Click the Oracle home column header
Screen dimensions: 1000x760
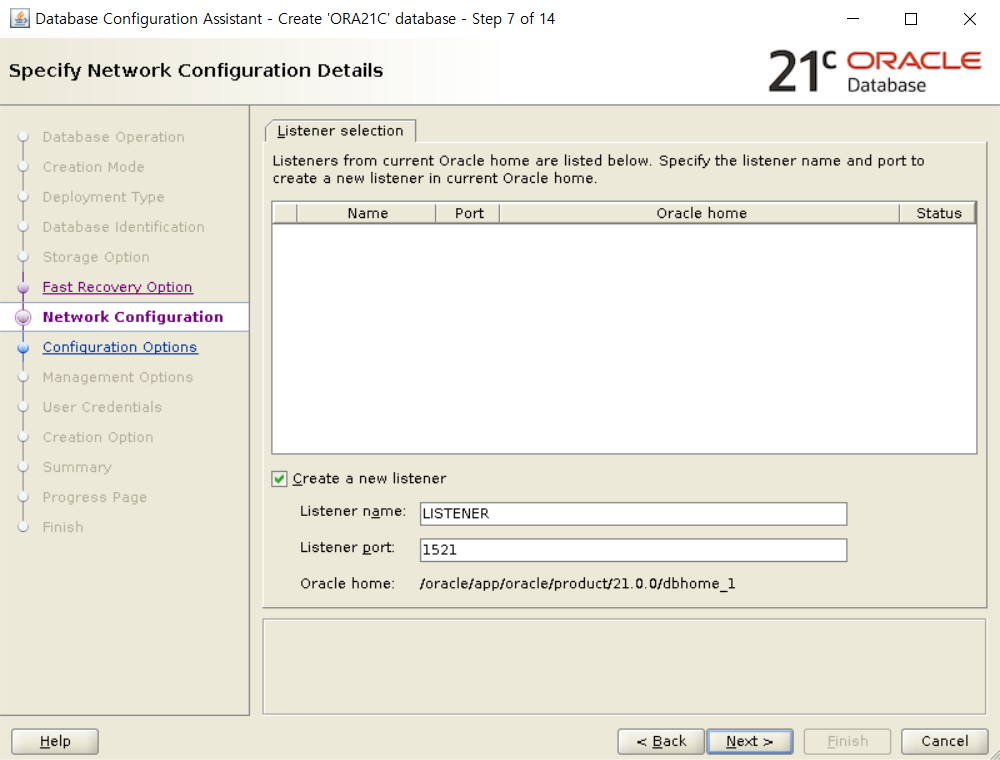(x=700, y=213)
